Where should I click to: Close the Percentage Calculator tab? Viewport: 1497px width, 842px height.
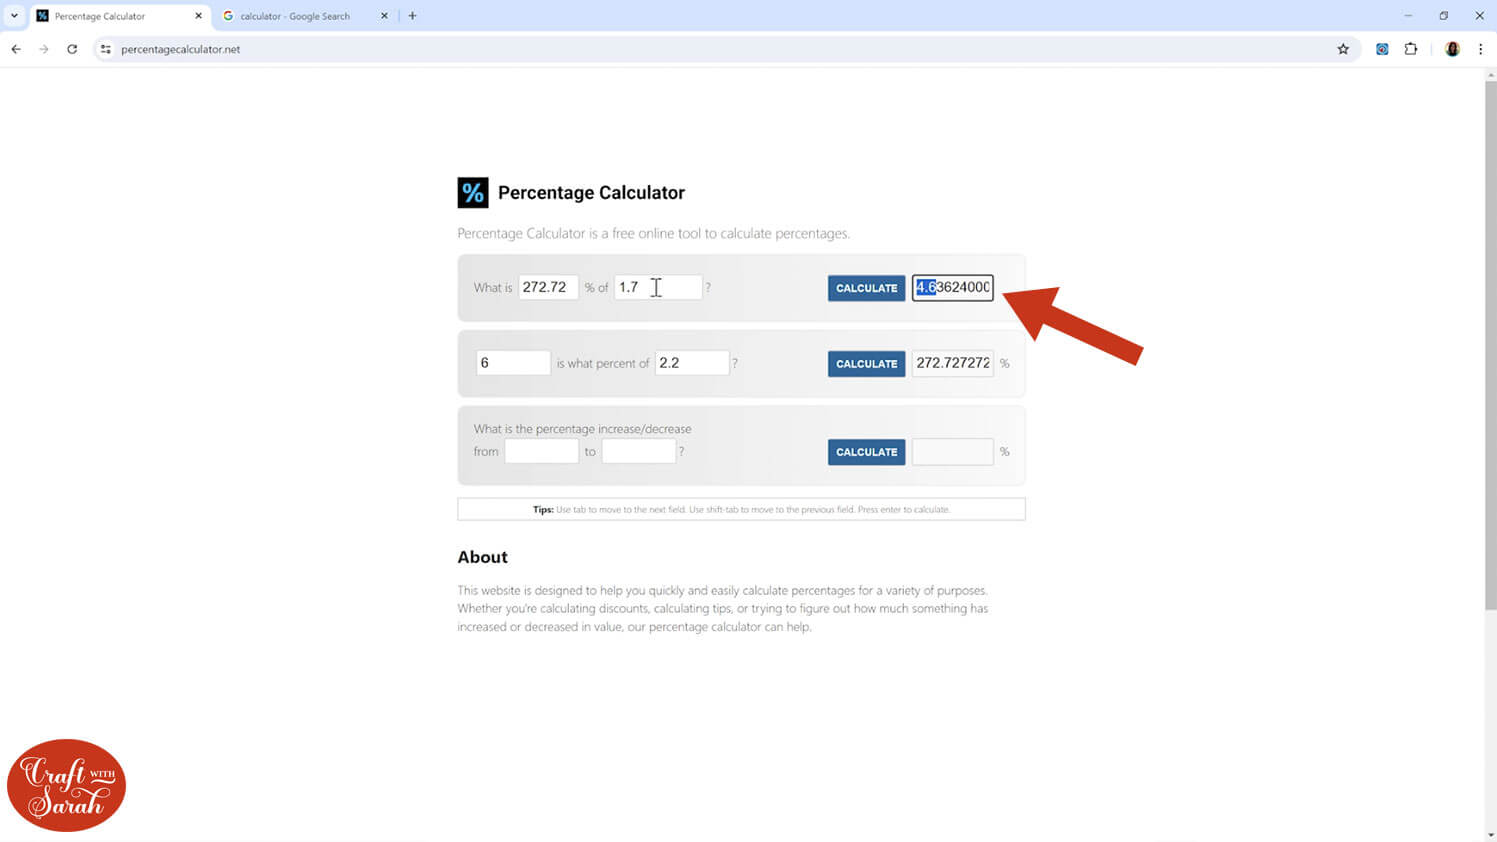(198, 16)
